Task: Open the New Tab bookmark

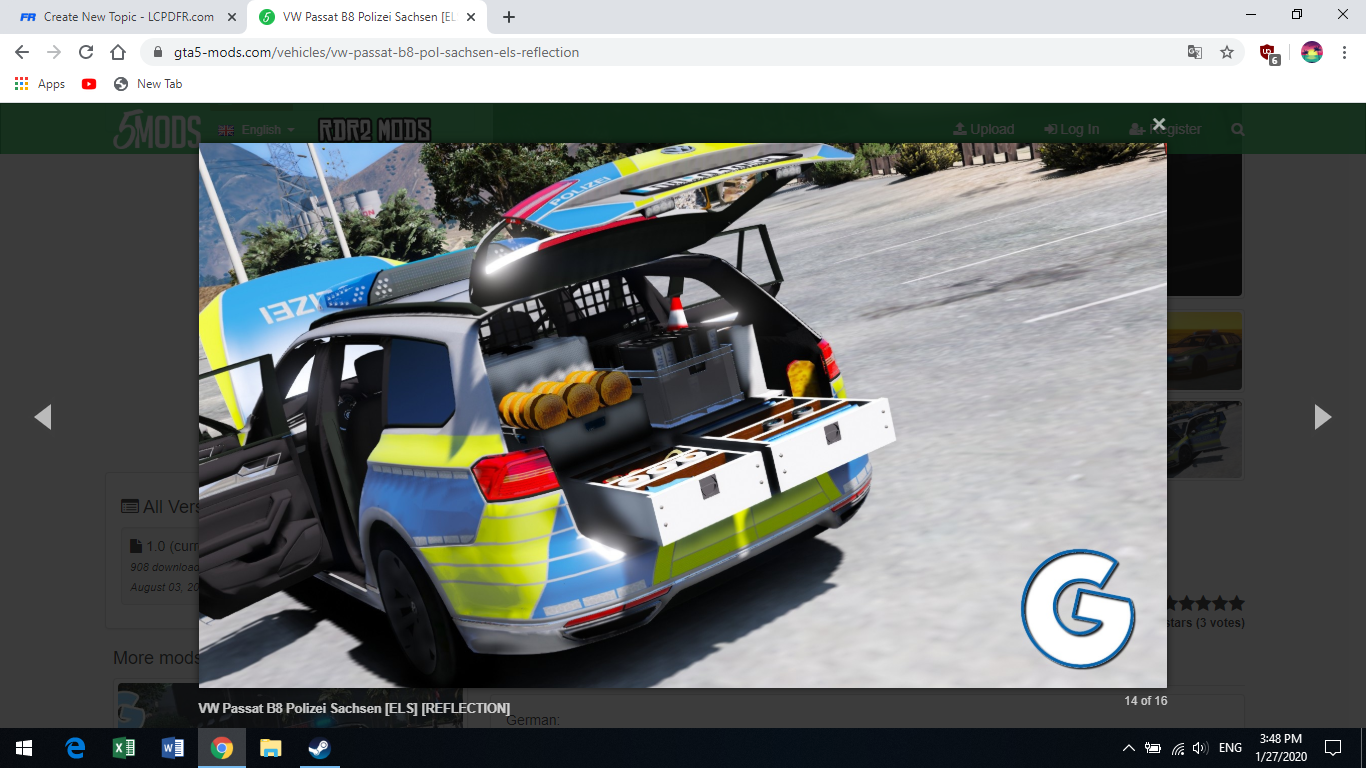Action: coord(148,84)
